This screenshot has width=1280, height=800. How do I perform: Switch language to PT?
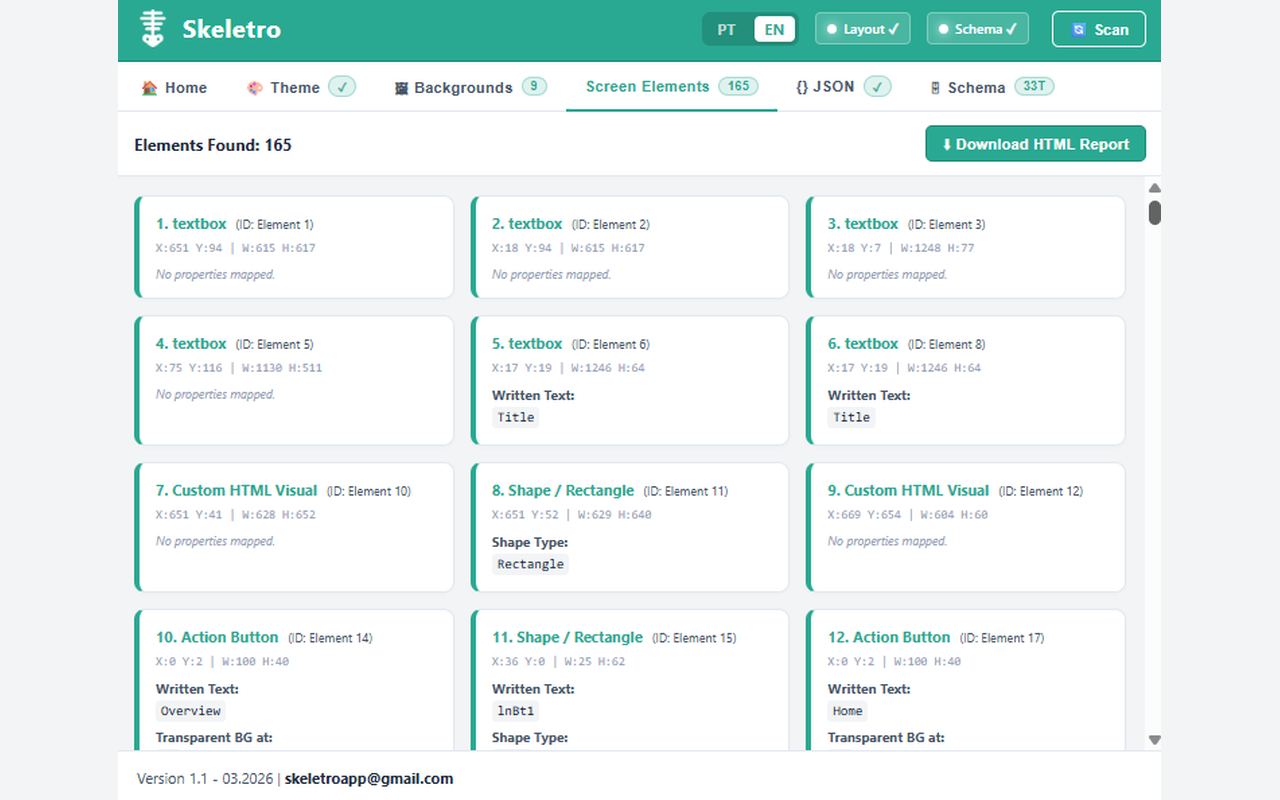point(727,29)
